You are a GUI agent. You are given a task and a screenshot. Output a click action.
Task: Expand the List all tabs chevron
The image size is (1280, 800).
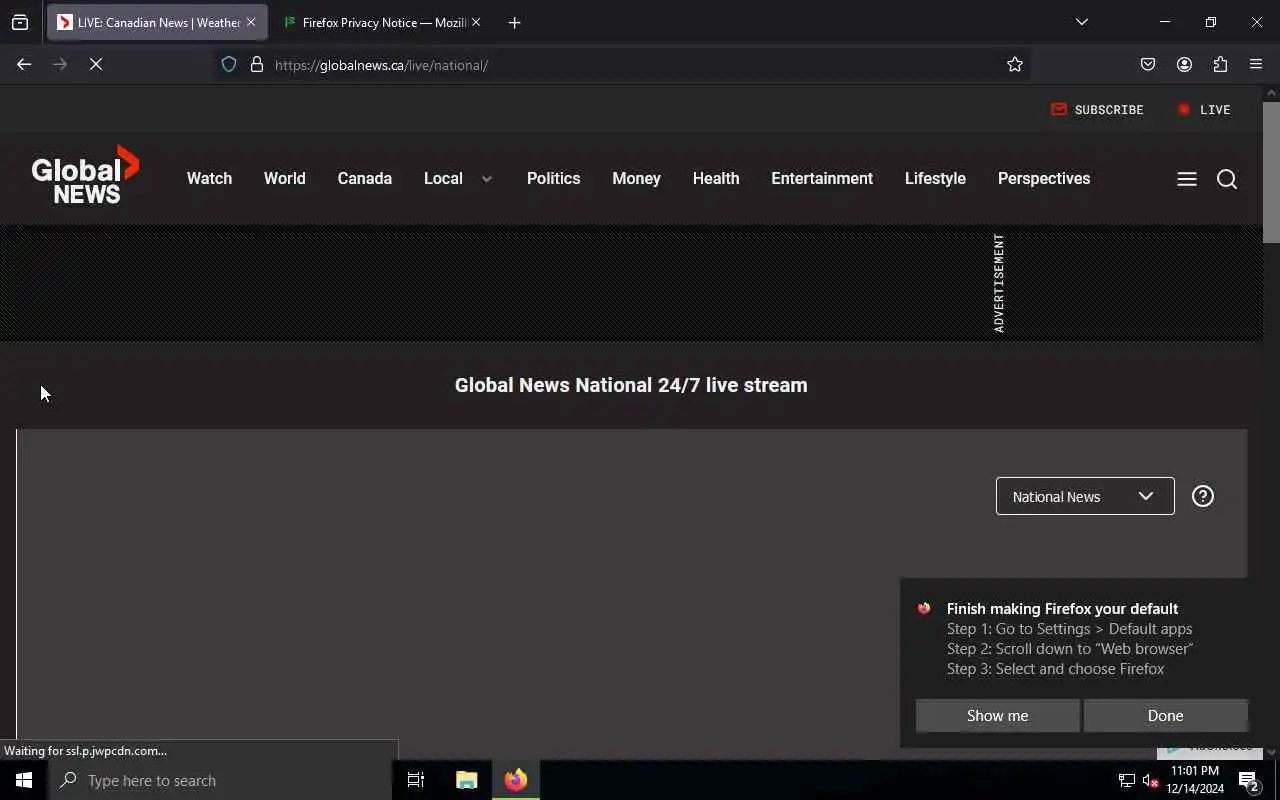click(x=1082, y=22)
